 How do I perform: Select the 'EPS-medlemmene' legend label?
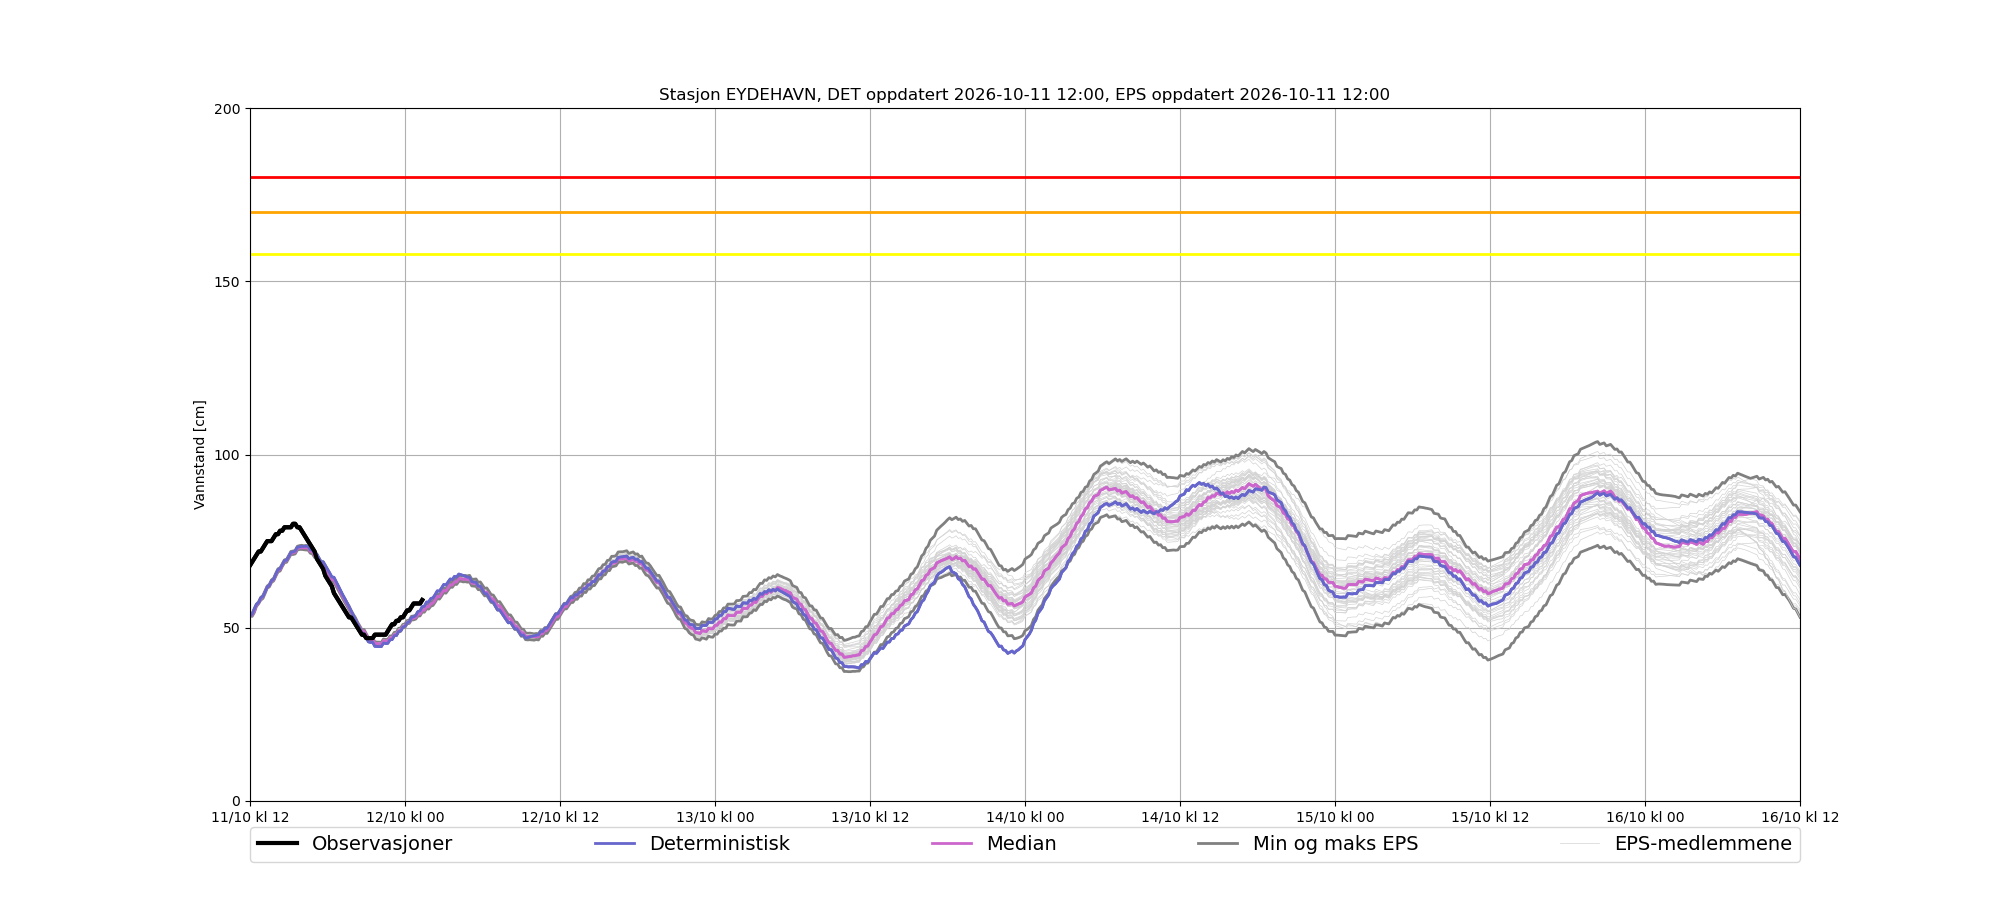point(1703,844)
